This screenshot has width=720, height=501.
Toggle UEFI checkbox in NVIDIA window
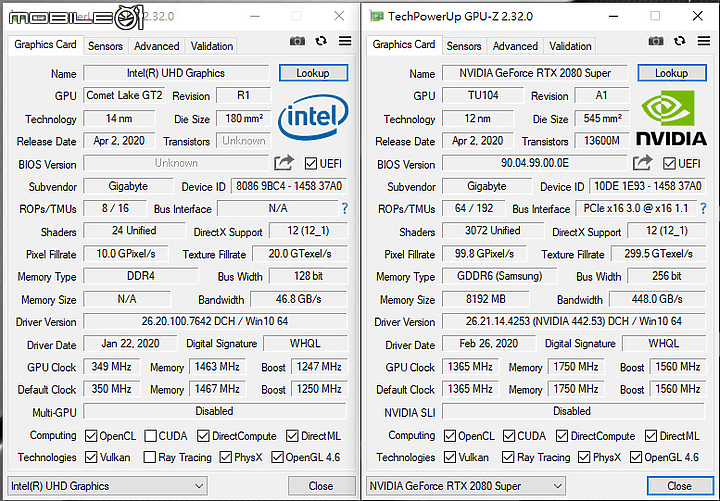[669, 163]
